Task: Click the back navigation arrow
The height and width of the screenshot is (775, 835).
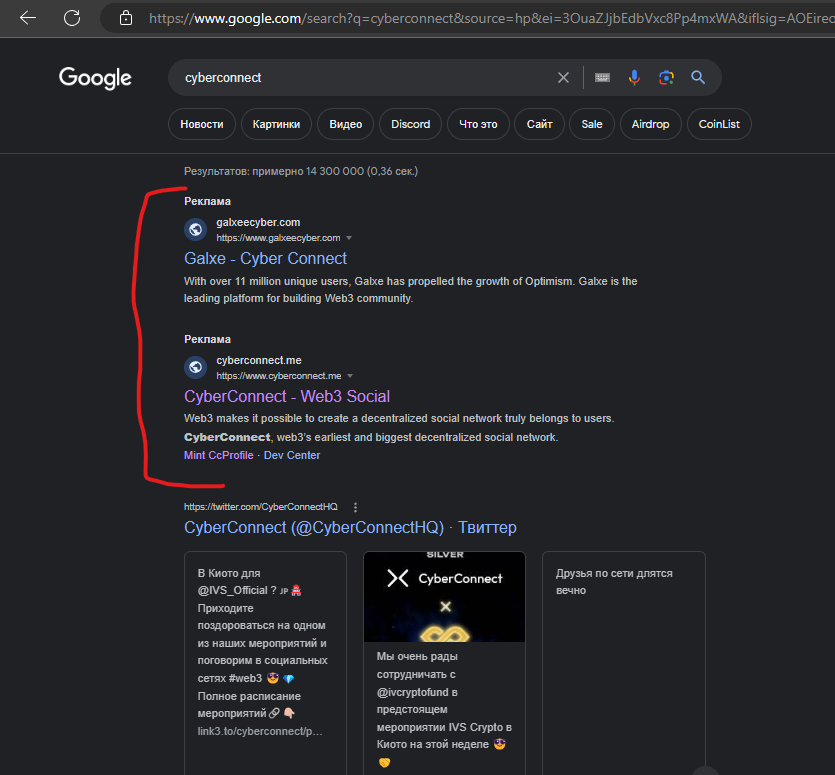Action: pos(28,17)
